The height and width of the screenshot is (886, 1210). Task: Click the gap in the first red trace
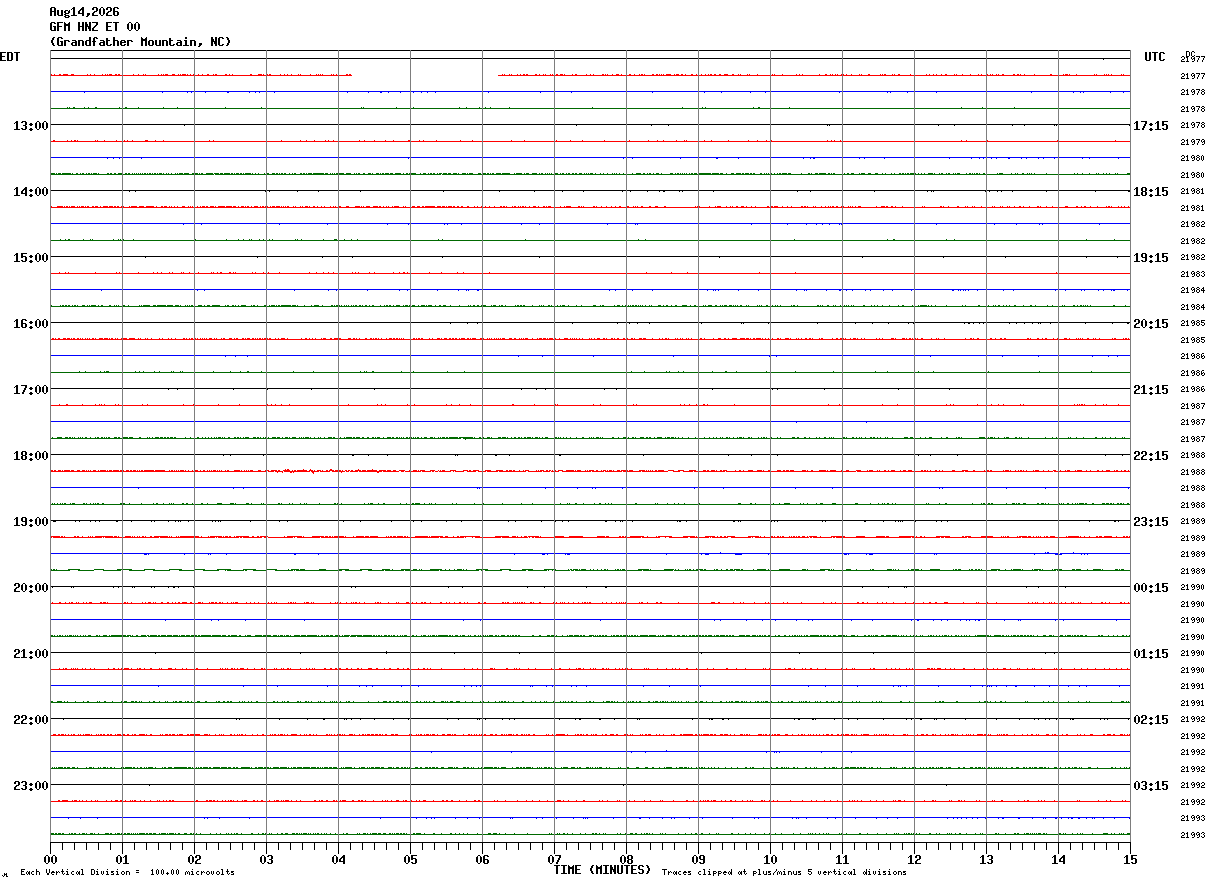click(x=425, y=75)
